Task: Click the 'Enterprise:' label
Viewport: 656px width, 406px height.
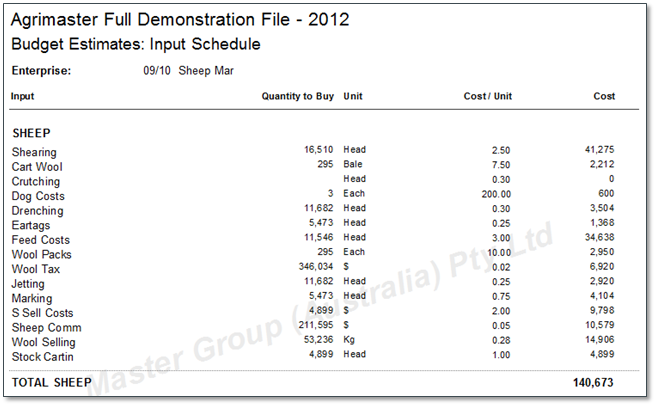Action: point(41,71)
